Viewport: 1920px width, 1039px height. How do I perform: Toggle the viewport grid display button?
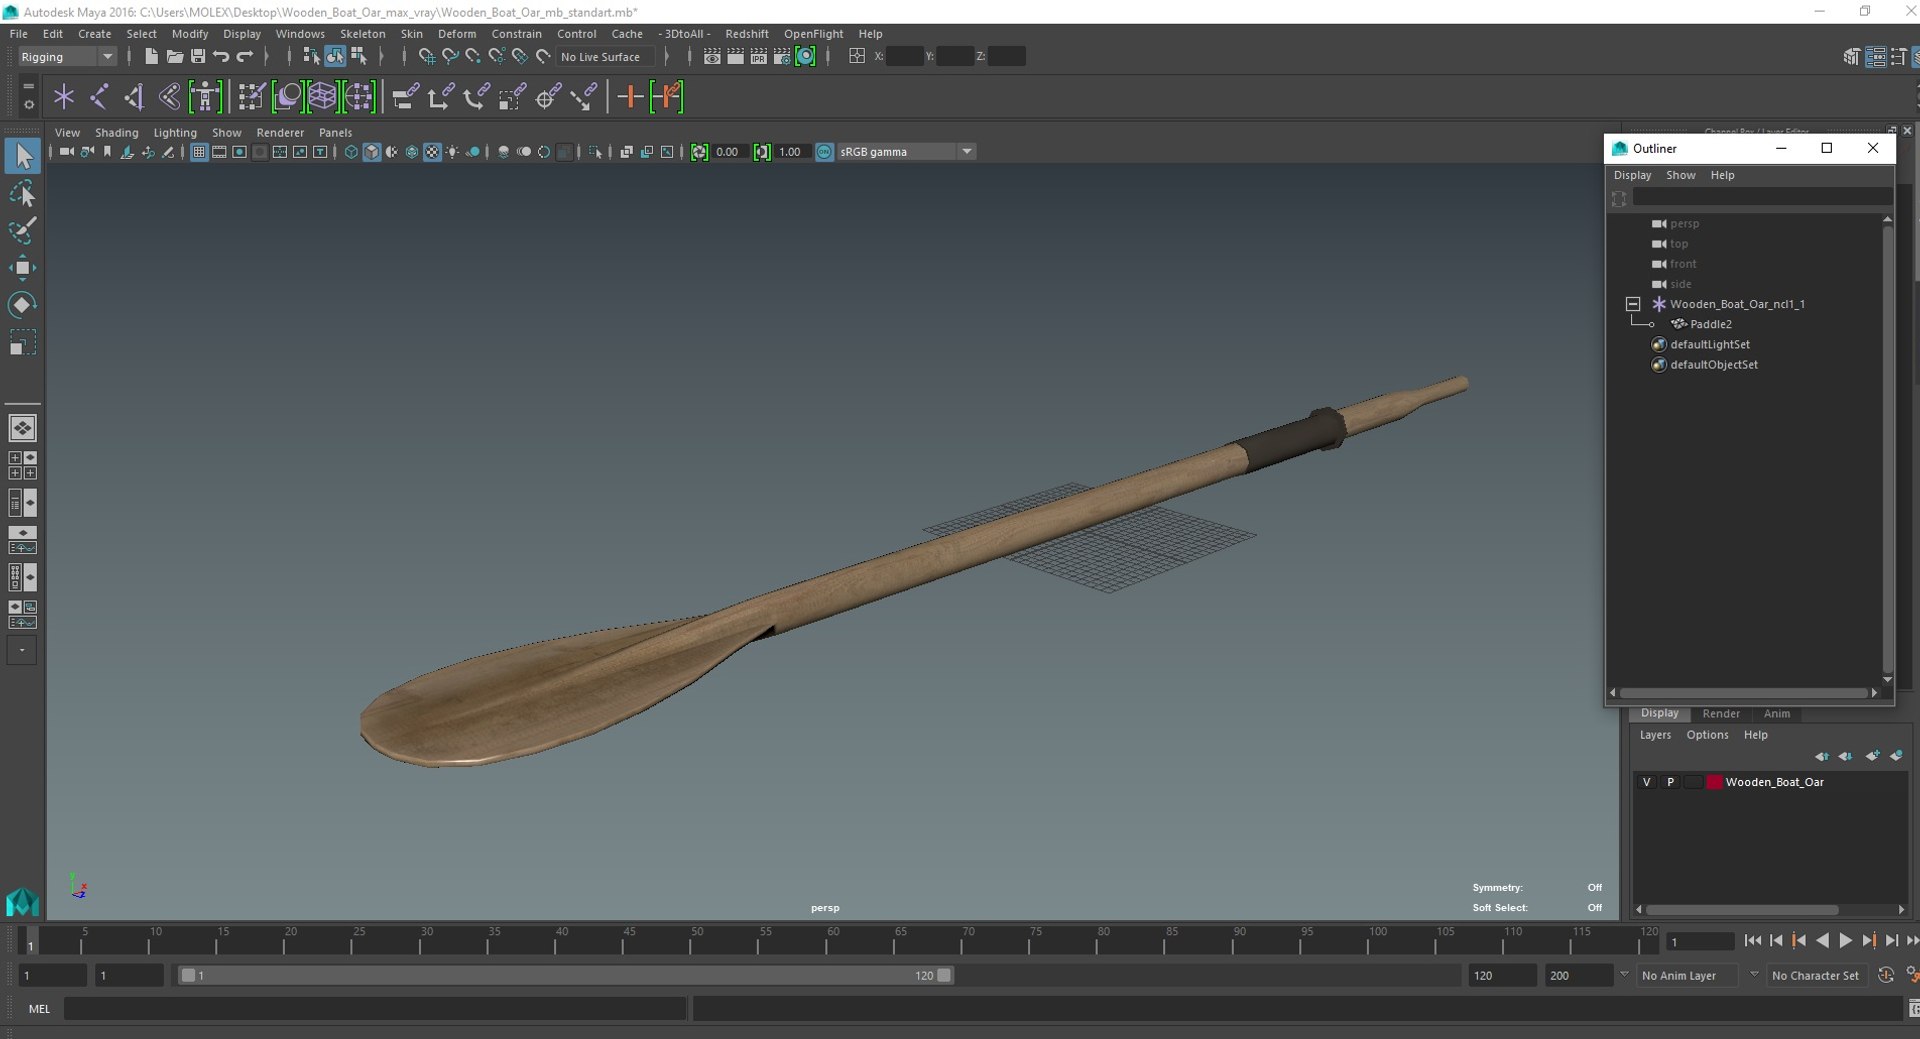click(x=199, y=152)
